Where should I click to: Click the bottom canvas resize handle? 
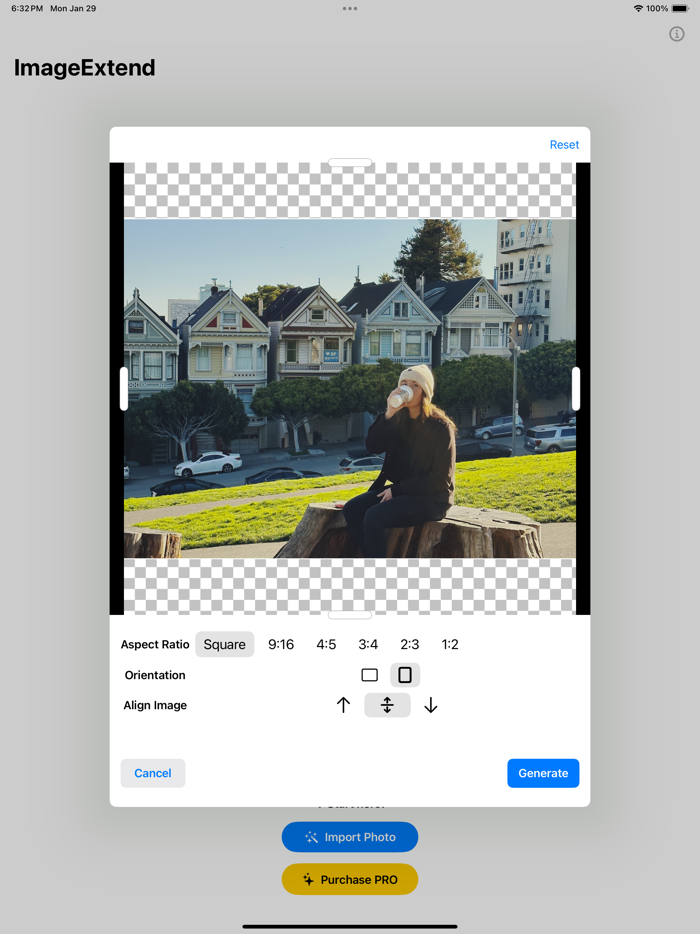[350, 615]
